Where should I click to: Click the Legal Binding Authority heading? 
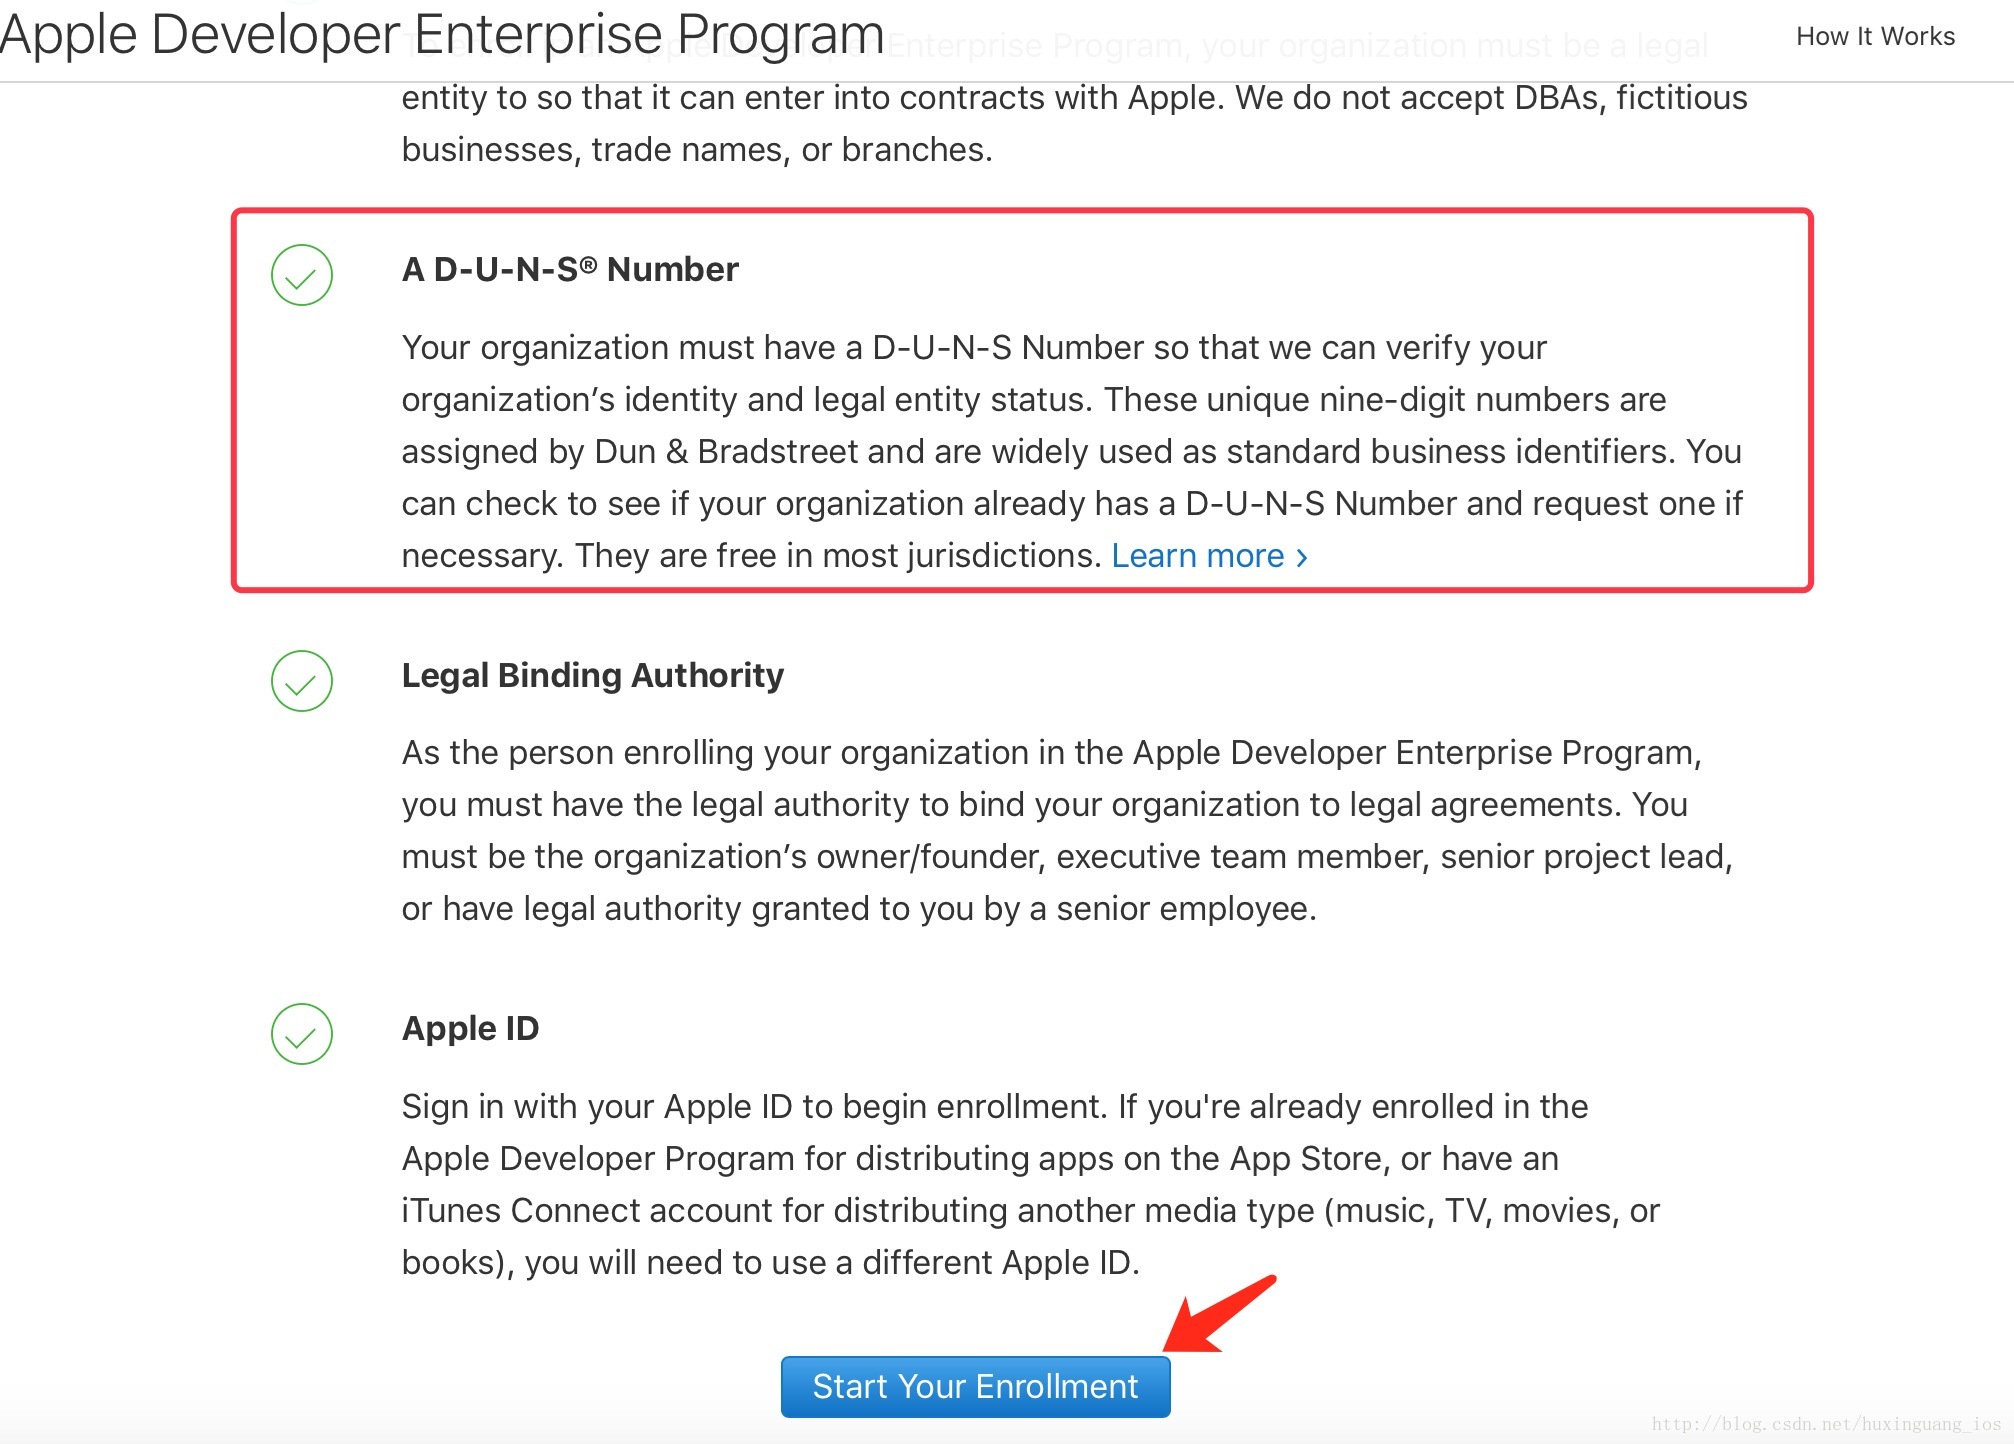point(592,676)
